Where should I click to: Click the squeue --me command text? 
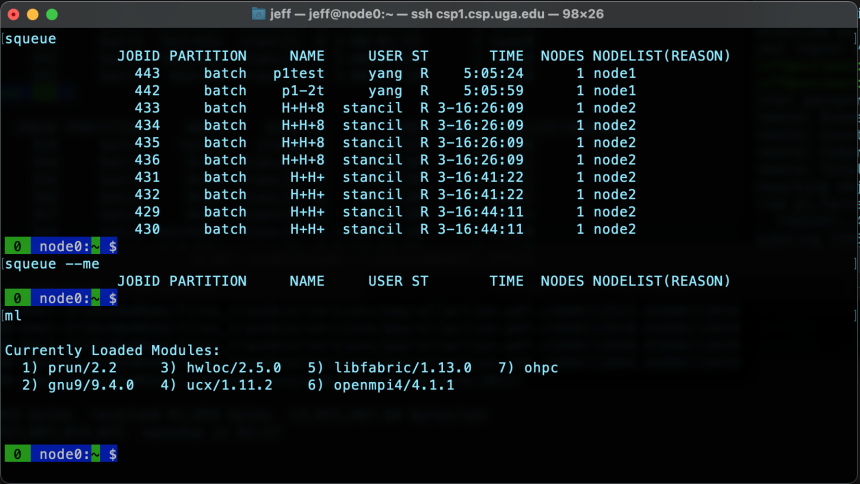click(52, 264)
